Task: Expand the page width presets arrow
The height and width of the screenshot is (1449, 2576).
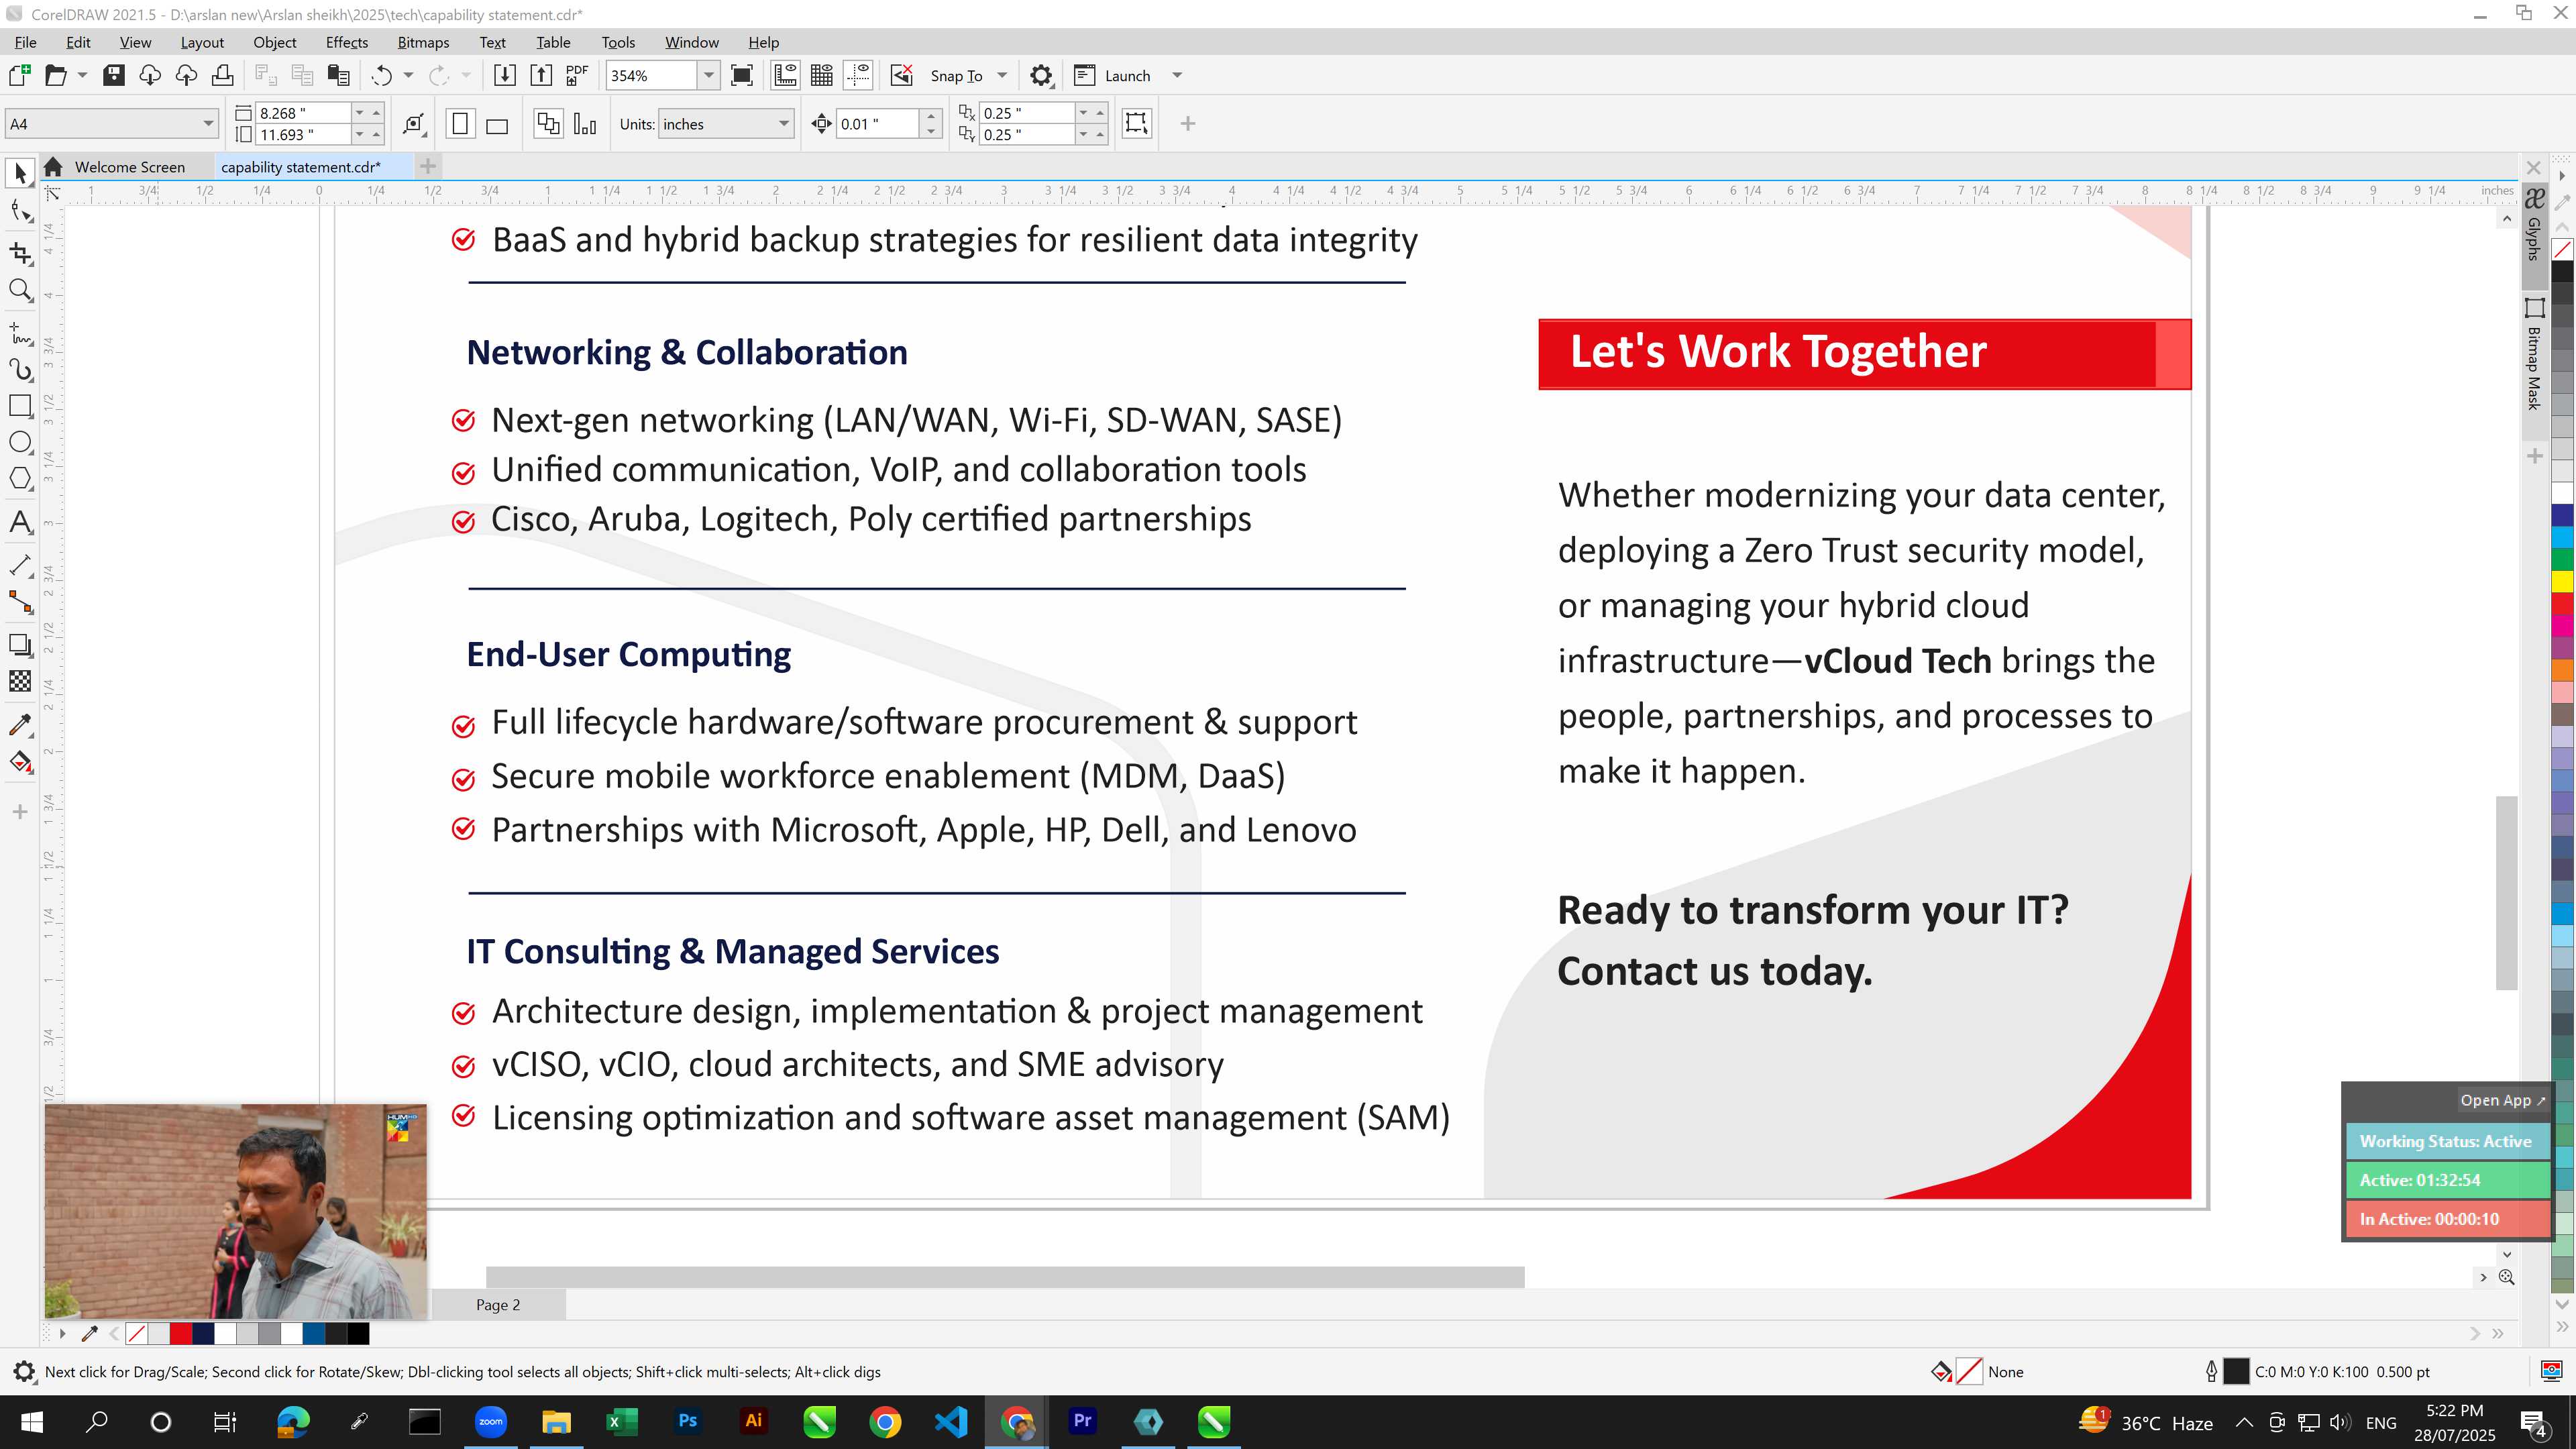Action: coord(360,112)
